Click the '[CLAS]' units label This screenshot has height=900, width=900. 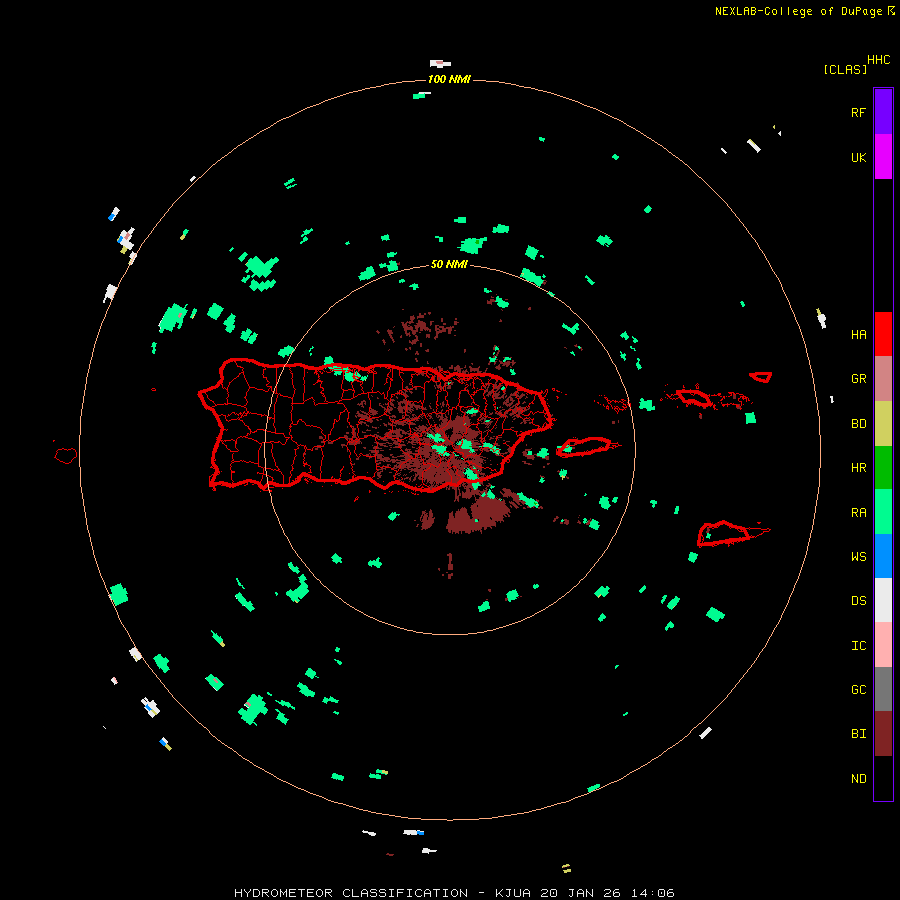(845, 70)
